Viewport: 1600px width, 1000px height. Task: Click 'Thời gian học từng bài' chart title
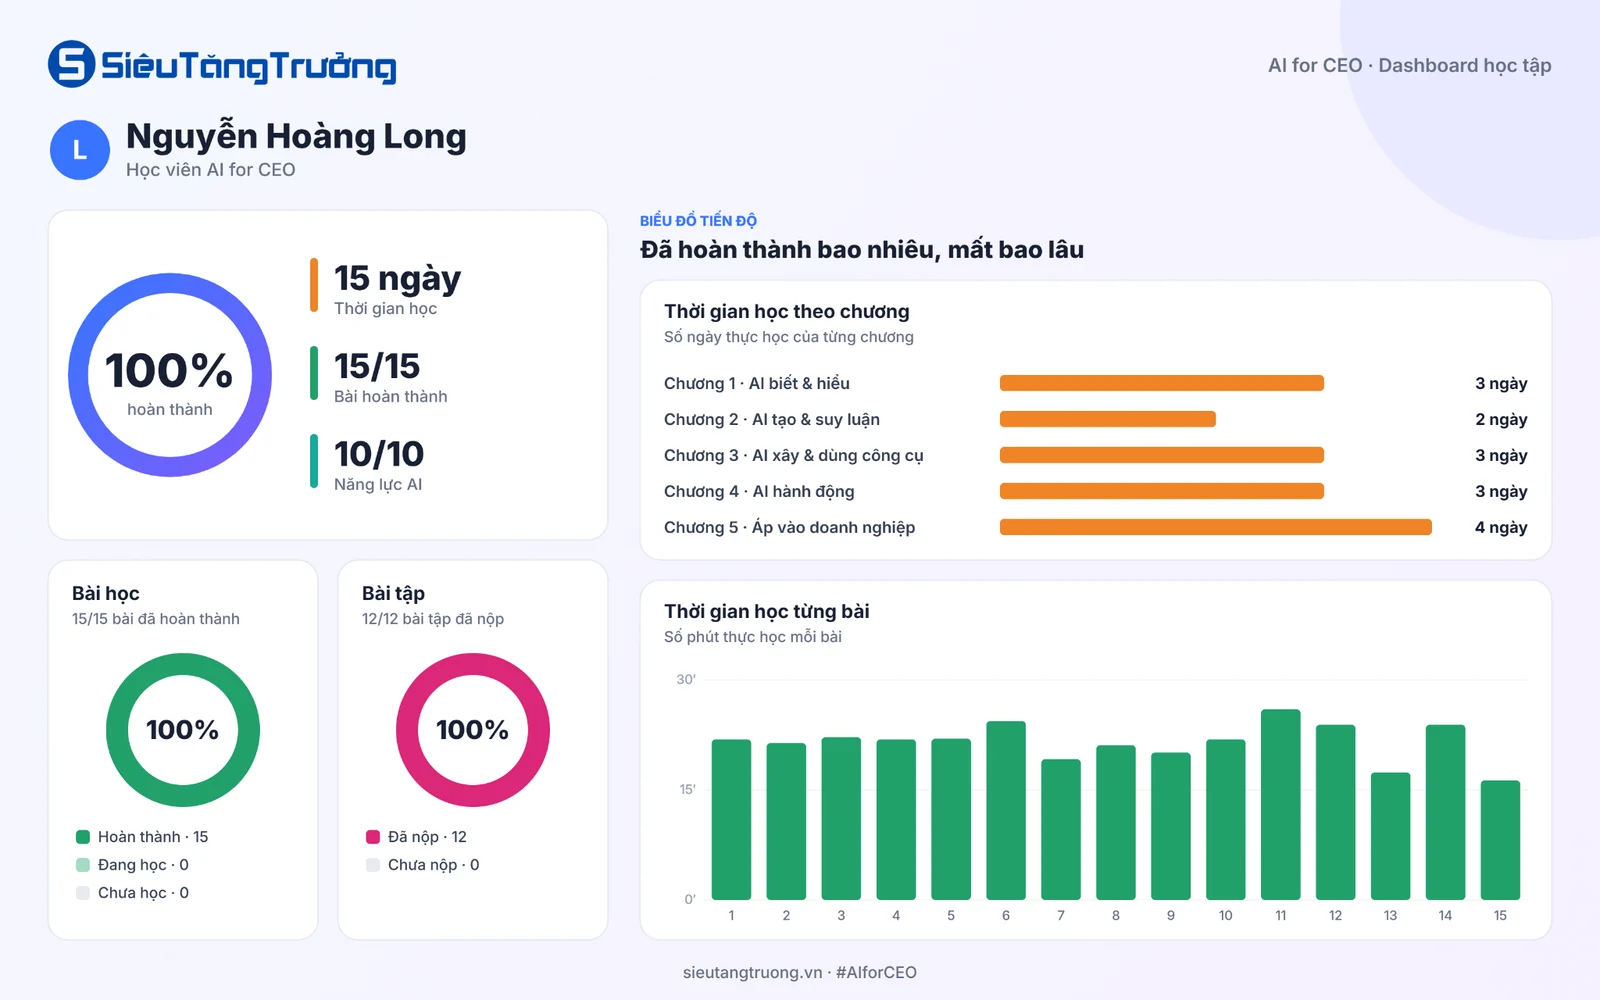point(766,611)
